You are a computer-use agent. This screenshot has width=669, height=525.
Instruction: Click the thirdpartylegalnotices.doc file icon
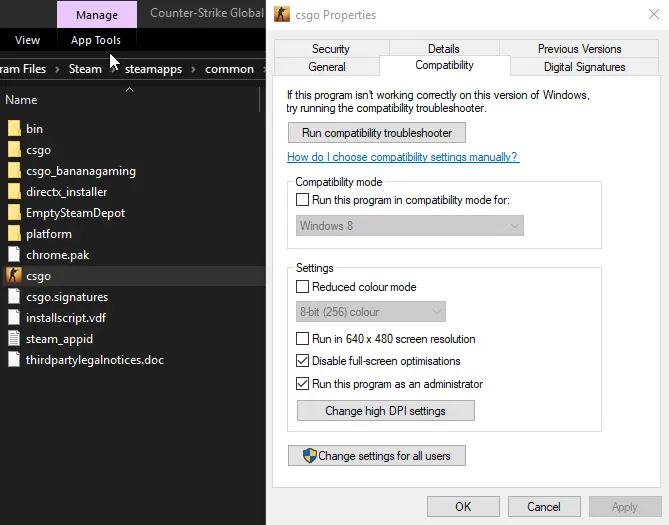tap(14, 359)
